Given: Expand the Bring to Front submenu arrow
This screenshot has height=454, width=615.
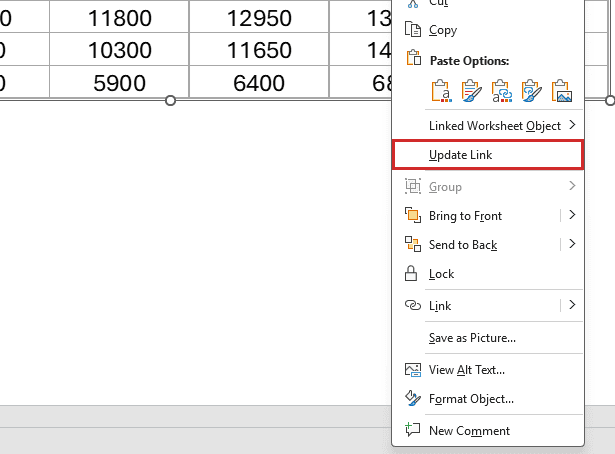Looking at the screenshot, I should pos(572,215).
